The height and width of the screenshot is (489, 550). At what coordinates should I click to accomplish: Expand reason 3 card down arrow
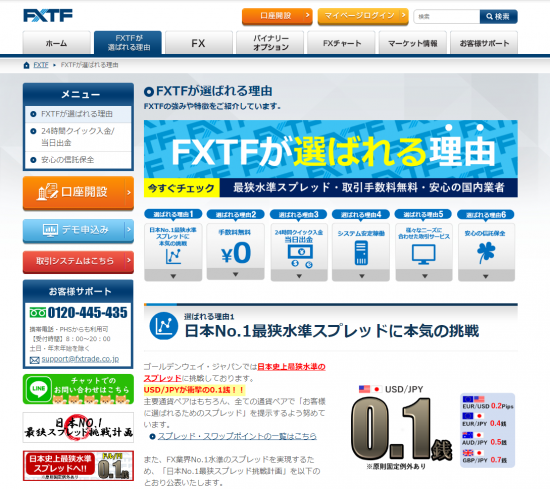tap(299, 276)
